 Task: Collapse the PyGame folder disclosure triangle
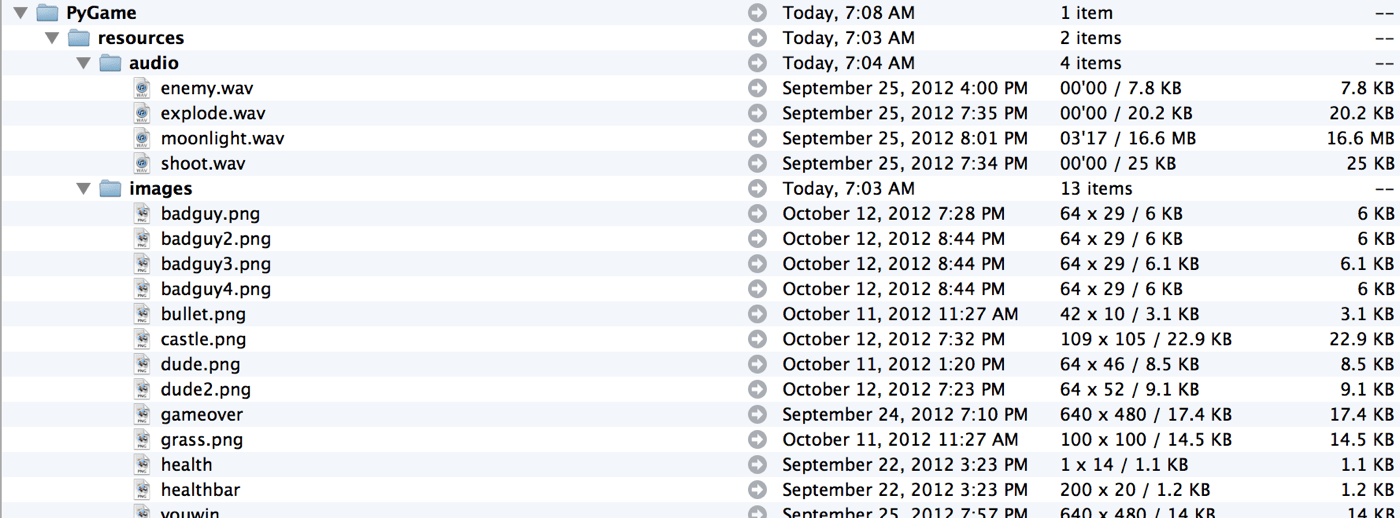(20, 13)
